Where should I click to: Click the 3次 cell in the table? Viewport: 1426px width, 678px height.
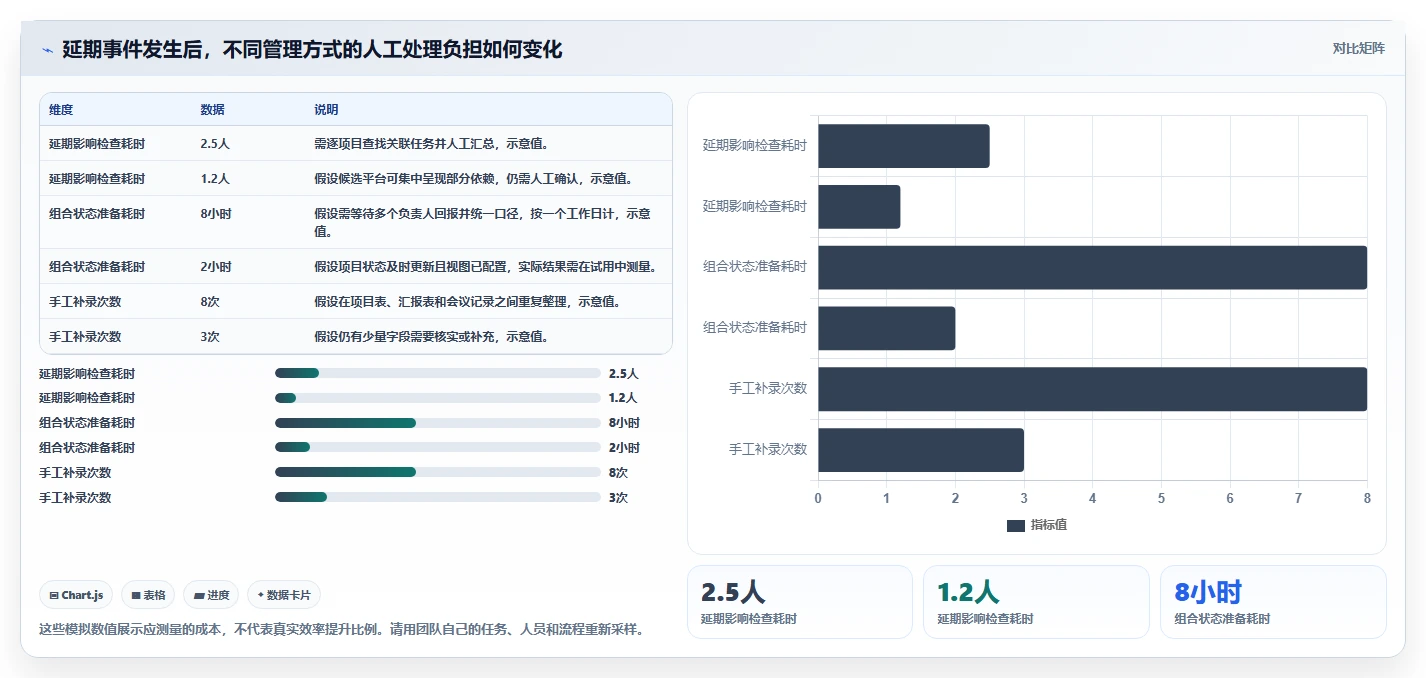pyautogui.click(x=210, y=337)
